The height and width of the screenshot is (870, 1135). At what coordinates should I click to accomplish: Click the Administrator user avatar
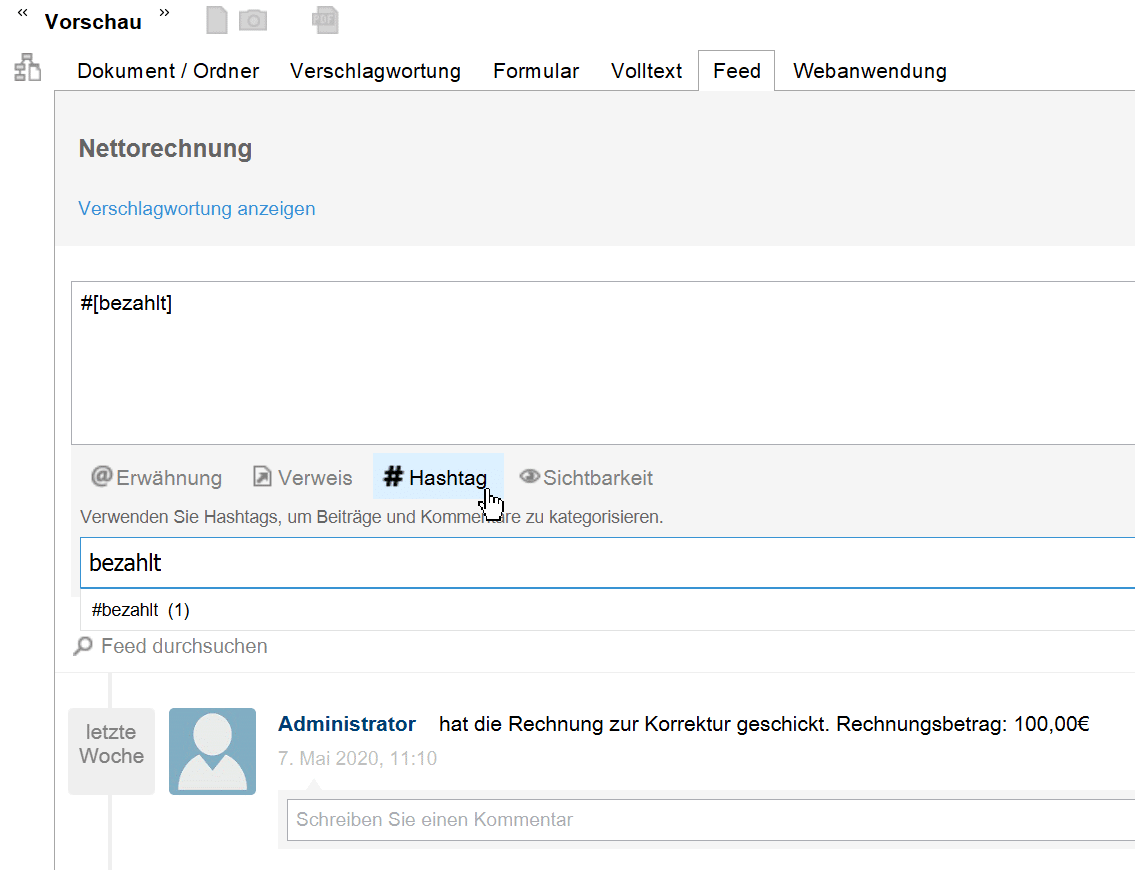tap(212, 751)
